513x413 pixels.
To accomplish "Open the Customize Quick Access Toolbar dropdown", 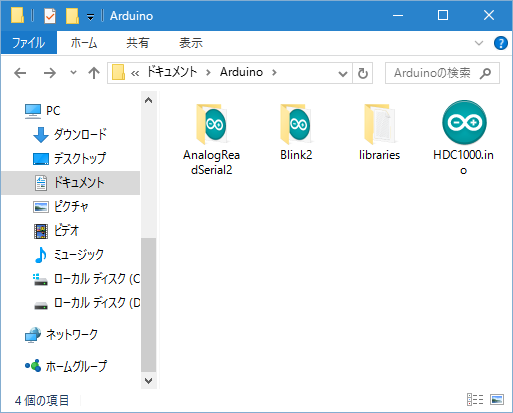I will (90, 16).
